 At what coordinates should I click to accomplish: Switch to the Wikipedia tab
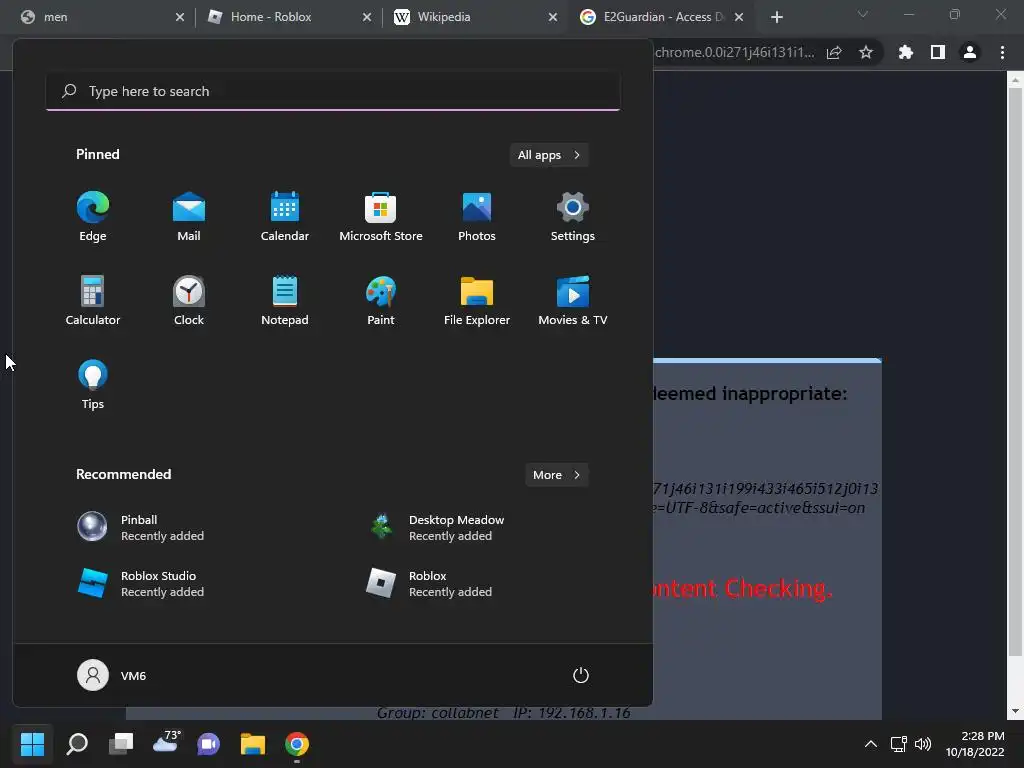click(x=475, y=17)
